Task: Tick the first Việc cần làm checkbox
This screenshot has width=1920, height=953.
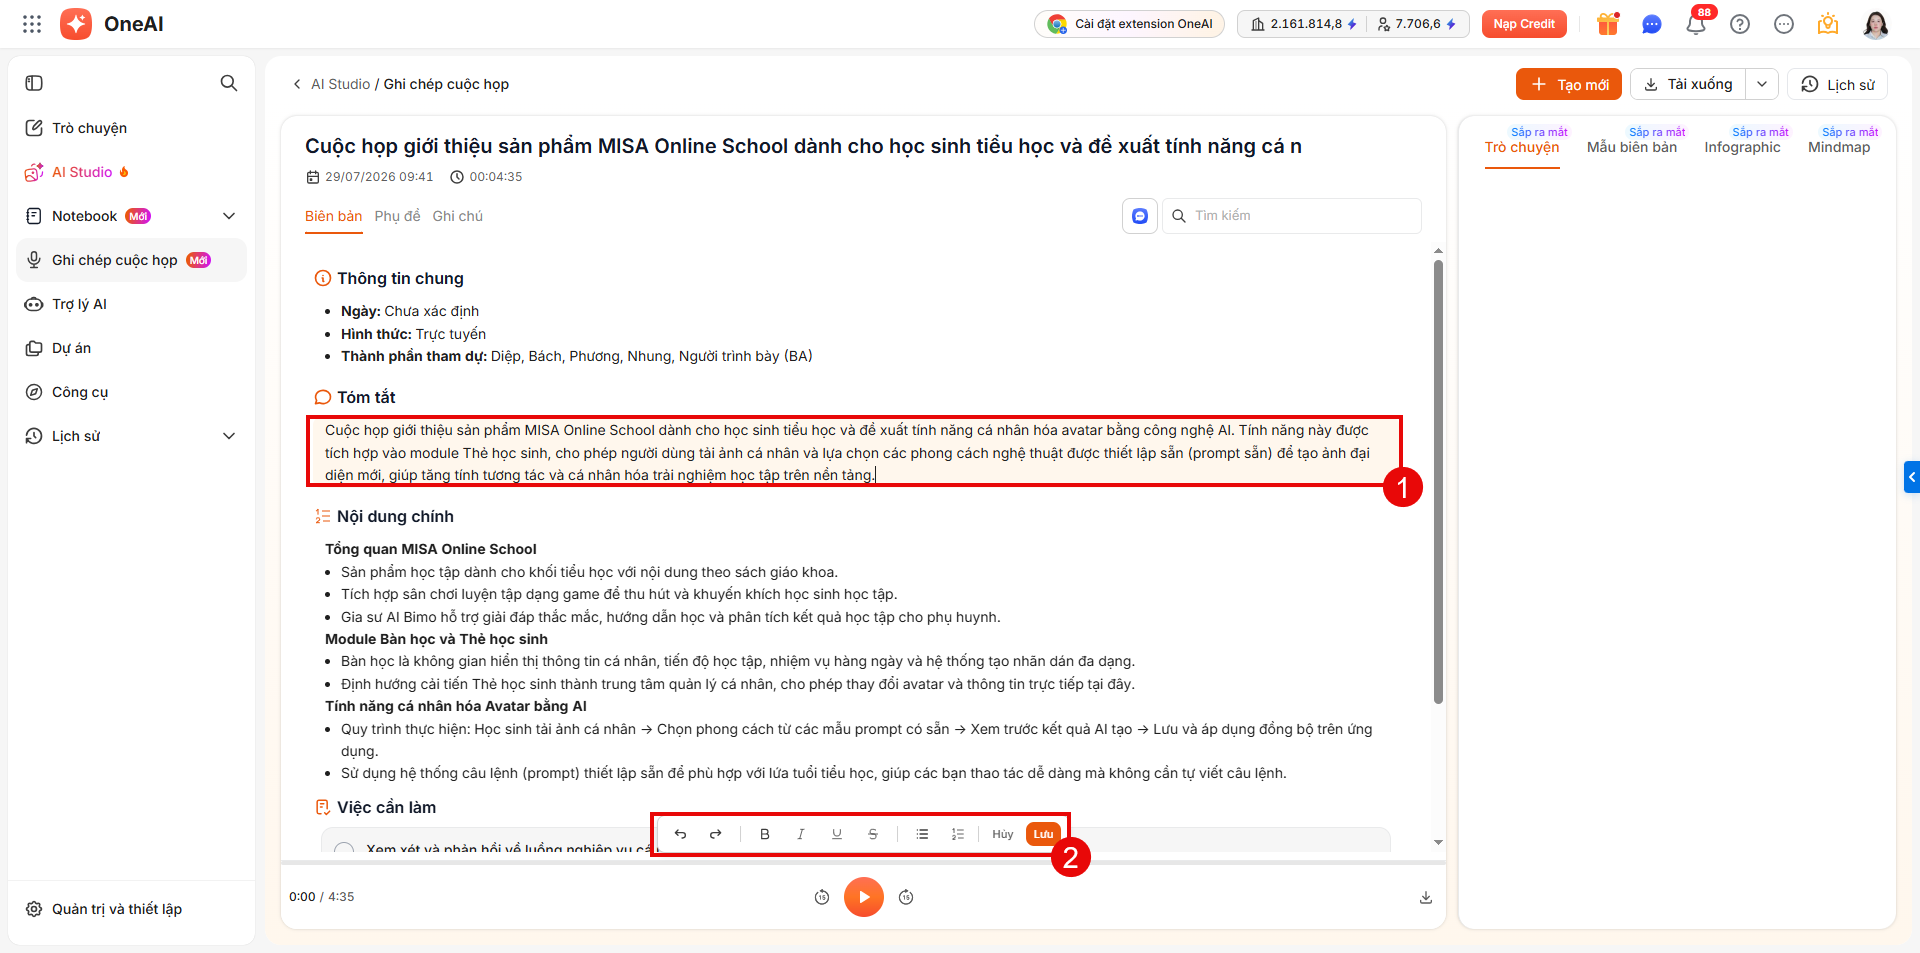Action: (x=345, y=849)
